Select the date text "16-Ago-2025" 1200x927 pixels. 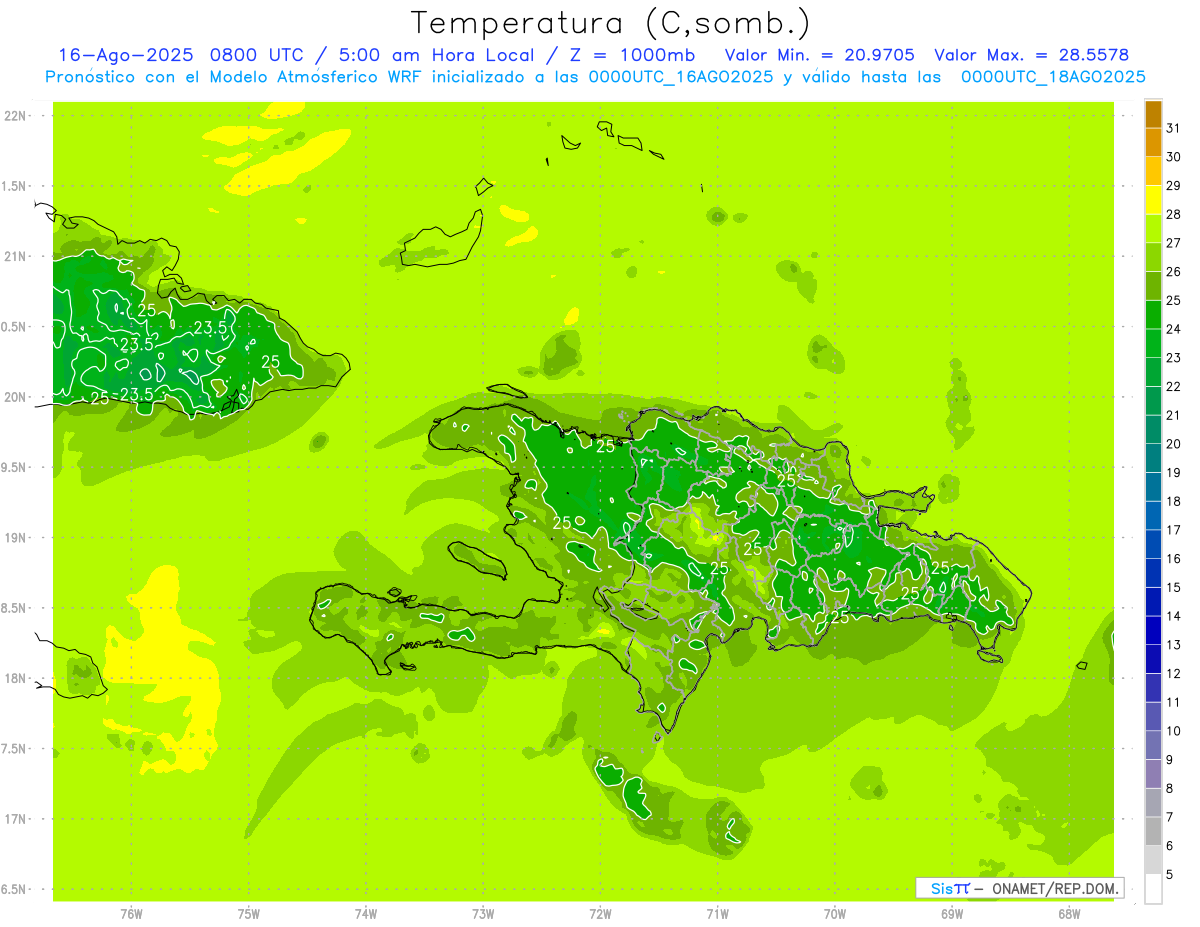click(x=127, y=55)
